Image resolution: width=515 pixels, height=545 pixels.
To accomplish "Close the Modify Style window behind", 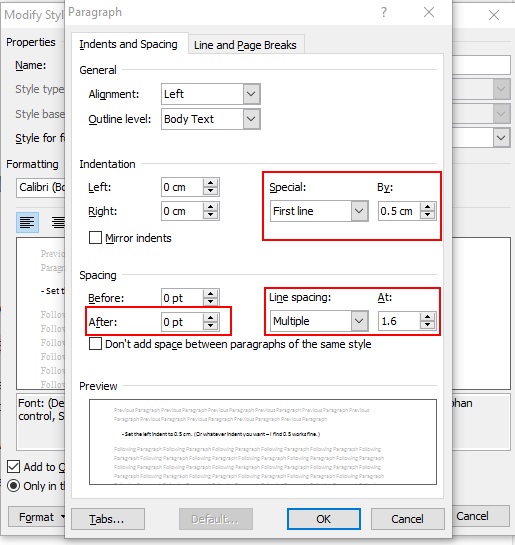I will [494, 15].
